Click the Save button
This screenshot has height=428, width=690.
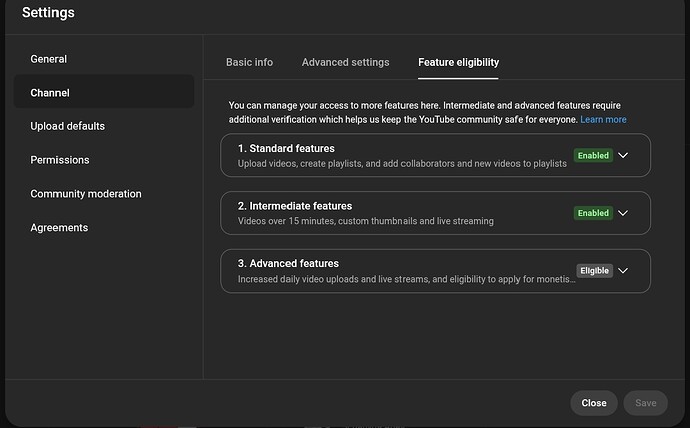coord(646,403)
